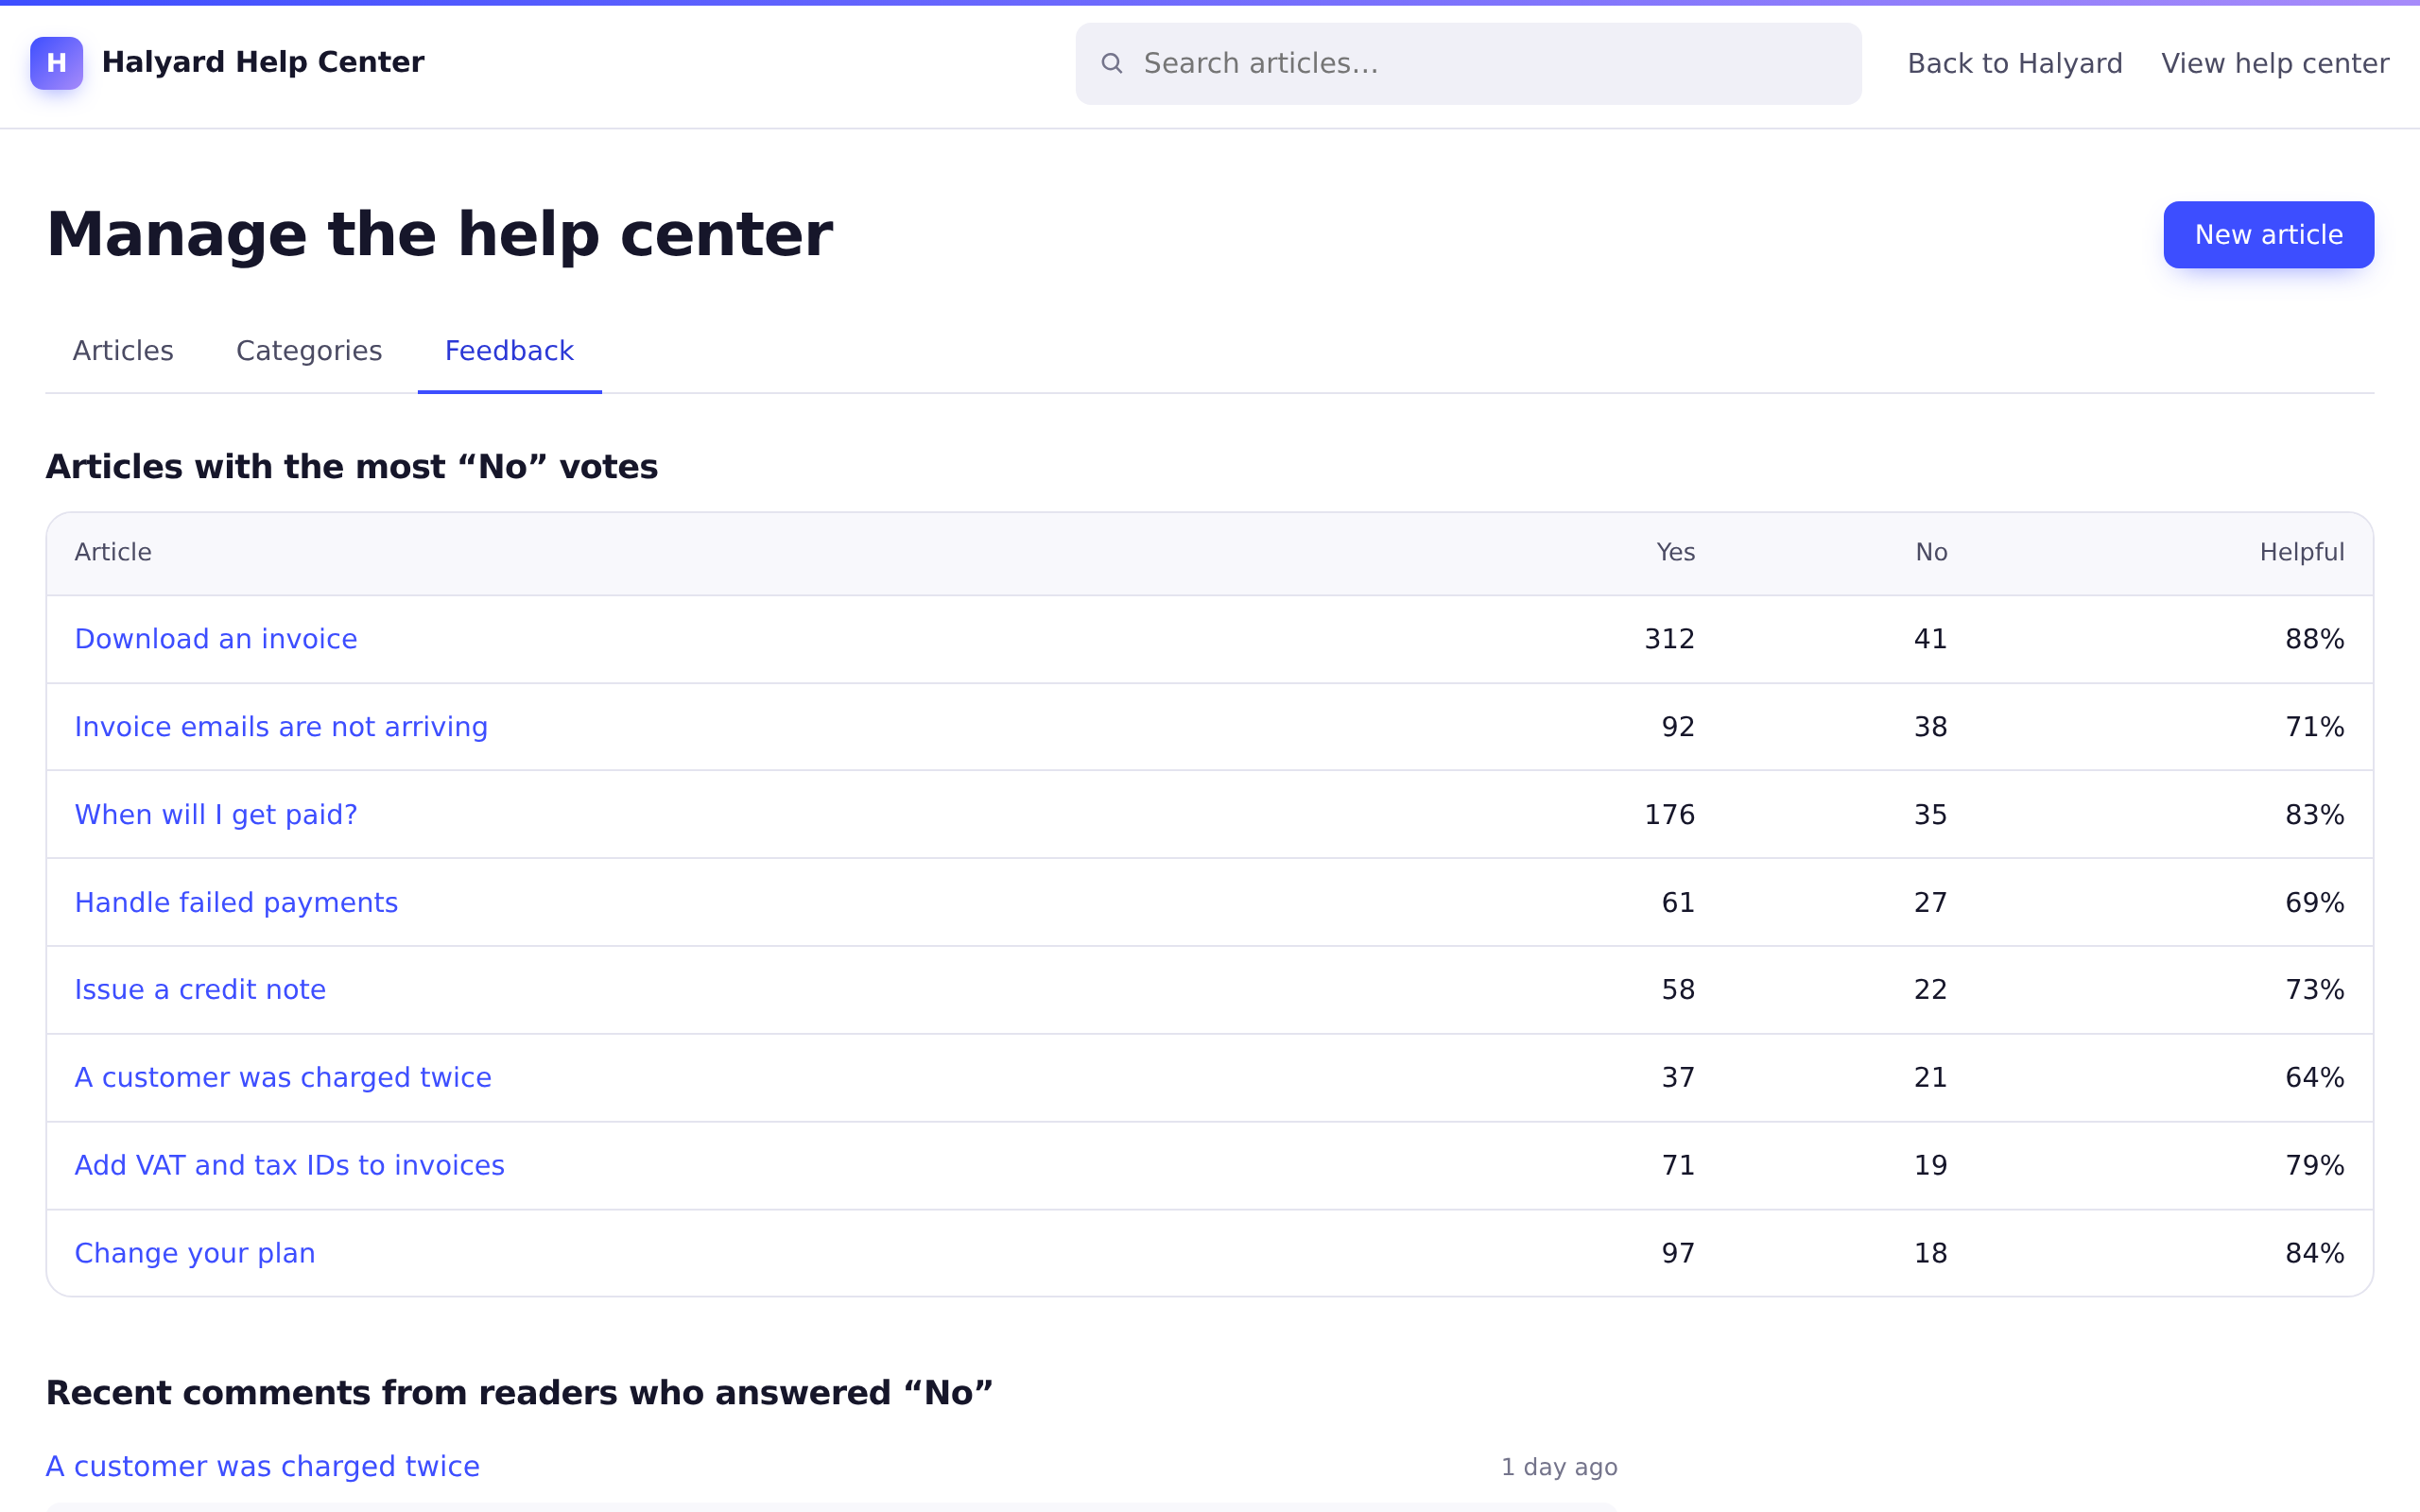Click the No column header
Viewport: 2420px width, 1512px height.
(x=1931, y=553)
